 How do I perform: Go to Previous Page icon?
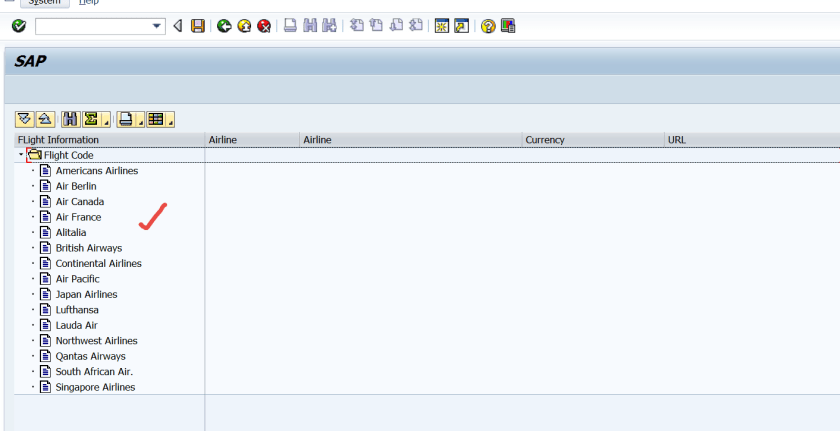[x=376, y=25]
